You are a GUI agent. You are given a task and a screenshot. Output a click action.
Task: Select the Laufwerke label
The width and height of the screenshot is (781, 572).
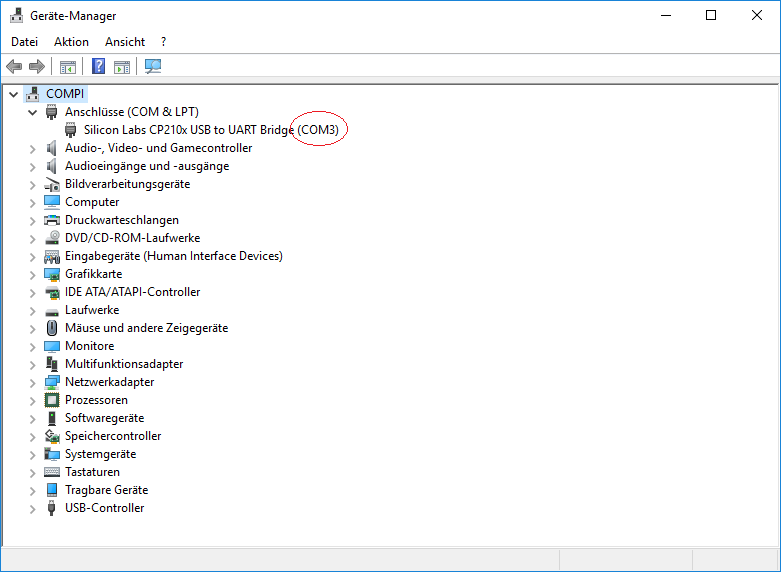(x=92, y=310)
